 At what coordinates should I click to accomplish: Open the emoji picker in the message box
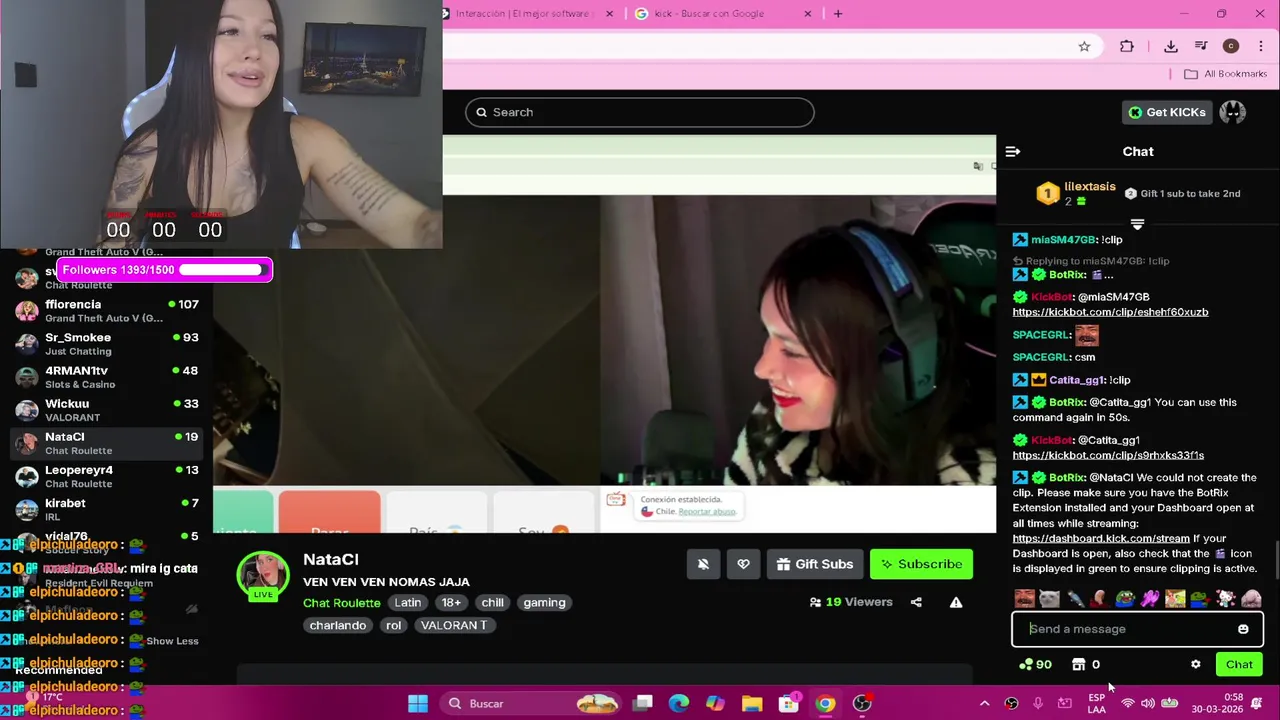coord(1243,629)
